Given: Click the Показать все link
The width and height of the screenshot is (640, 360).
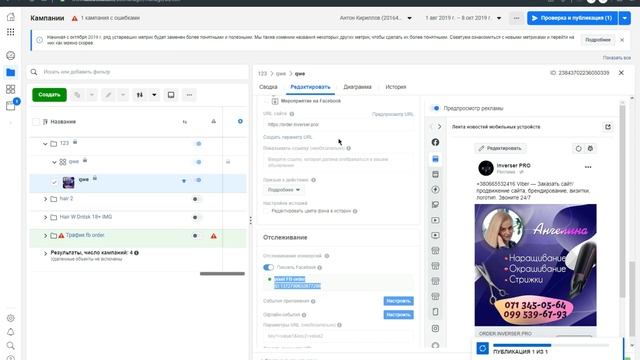Looking at the screenshot, I should 617,58.
